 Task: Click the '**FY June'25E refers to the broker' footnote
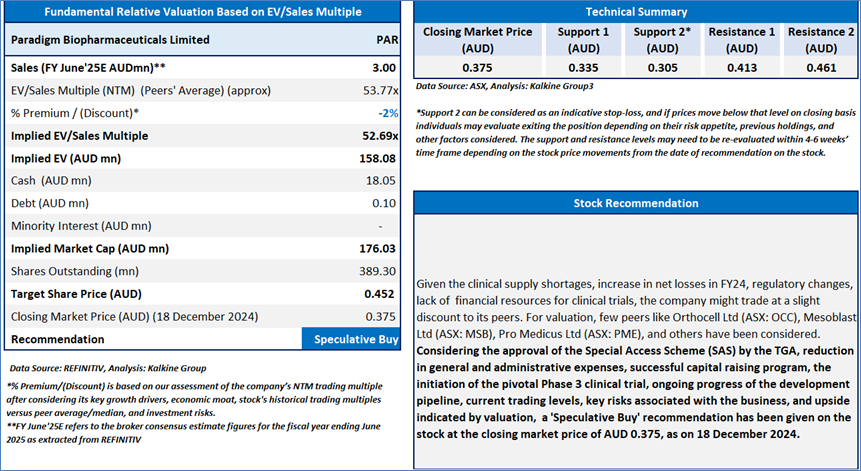click(x=193, y=433)
